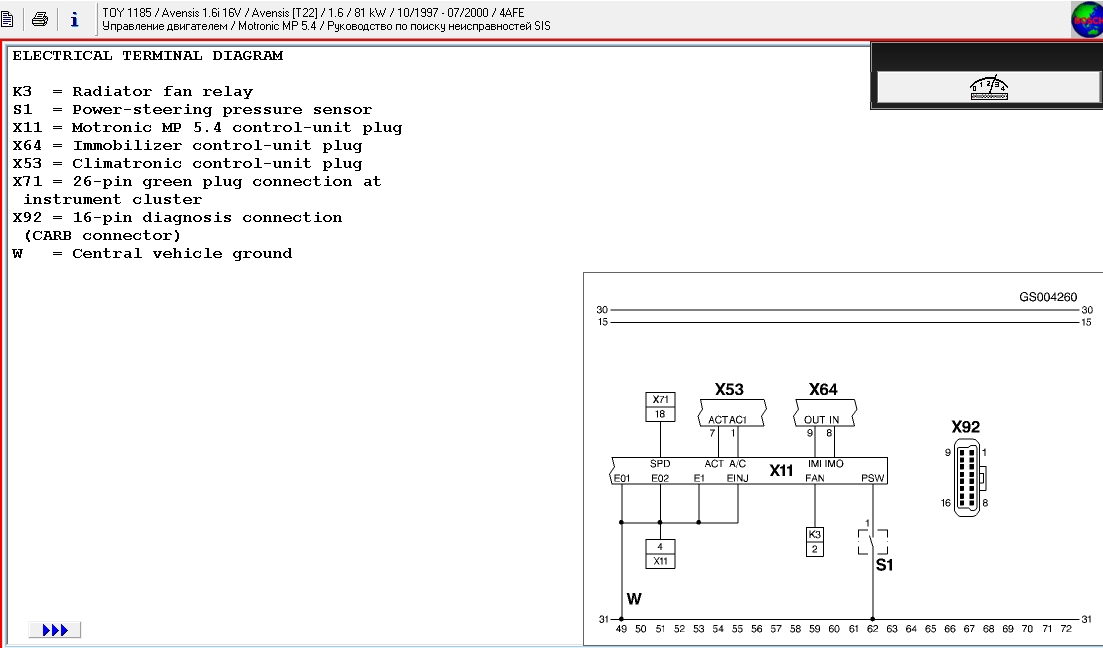Click the X71 pin 18 box

pos(659,406)
